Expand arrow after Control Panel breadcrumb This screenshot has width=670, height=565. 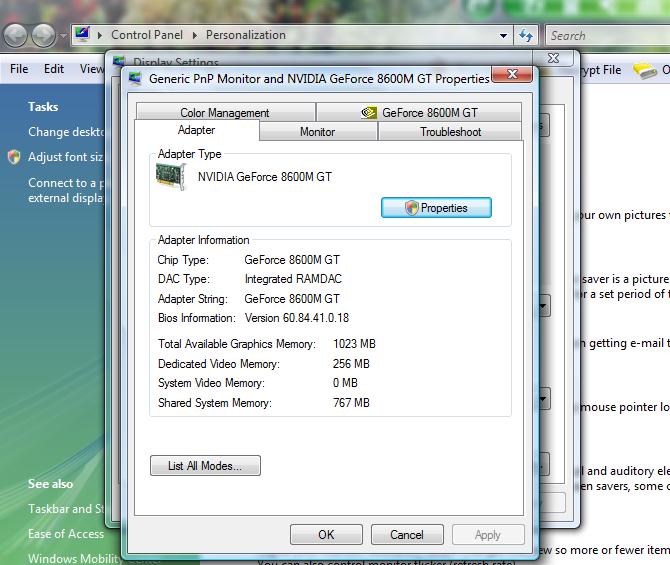(194, 35)
